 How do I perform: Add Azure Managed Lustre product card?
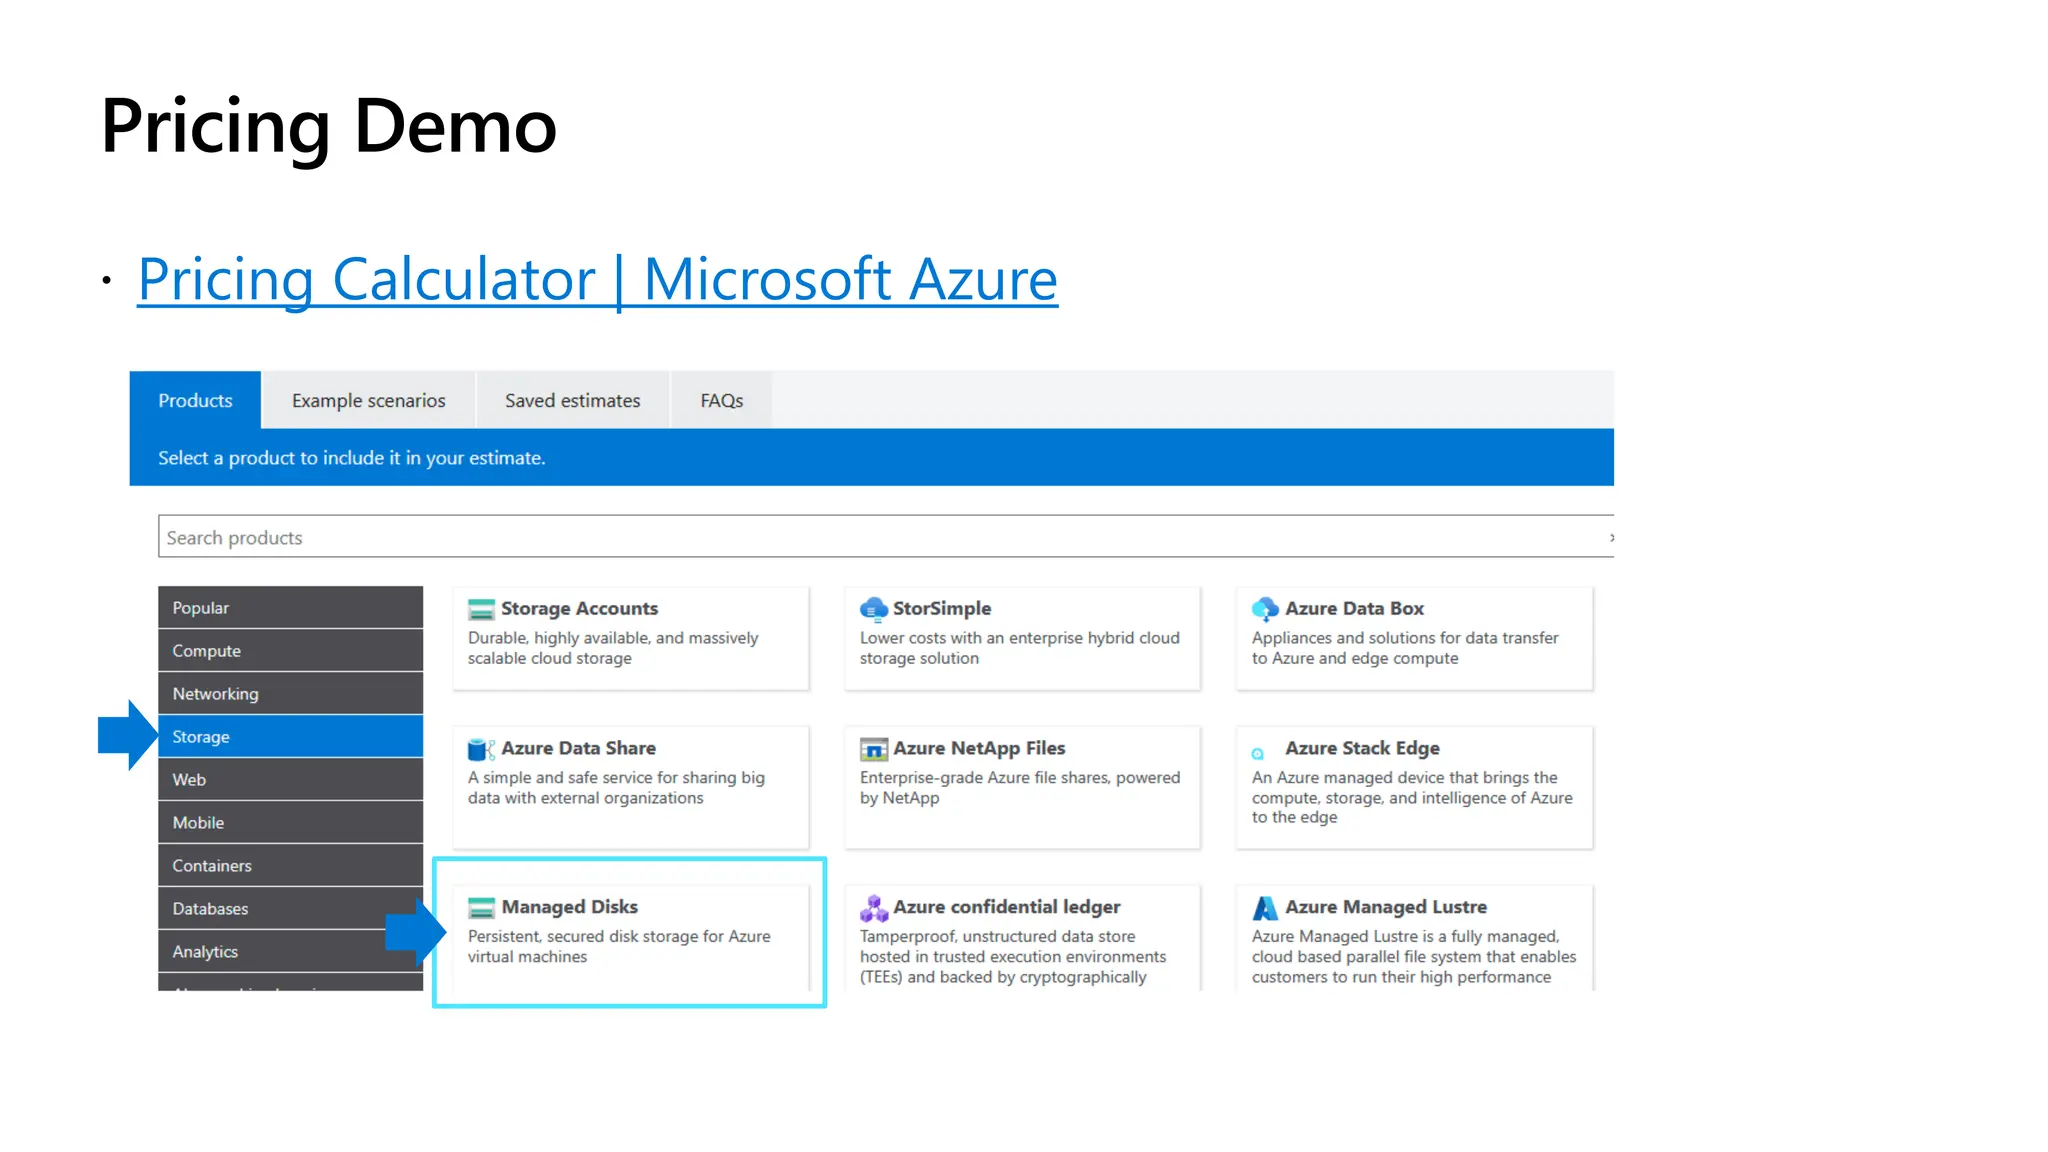[x=1414, y=938]
